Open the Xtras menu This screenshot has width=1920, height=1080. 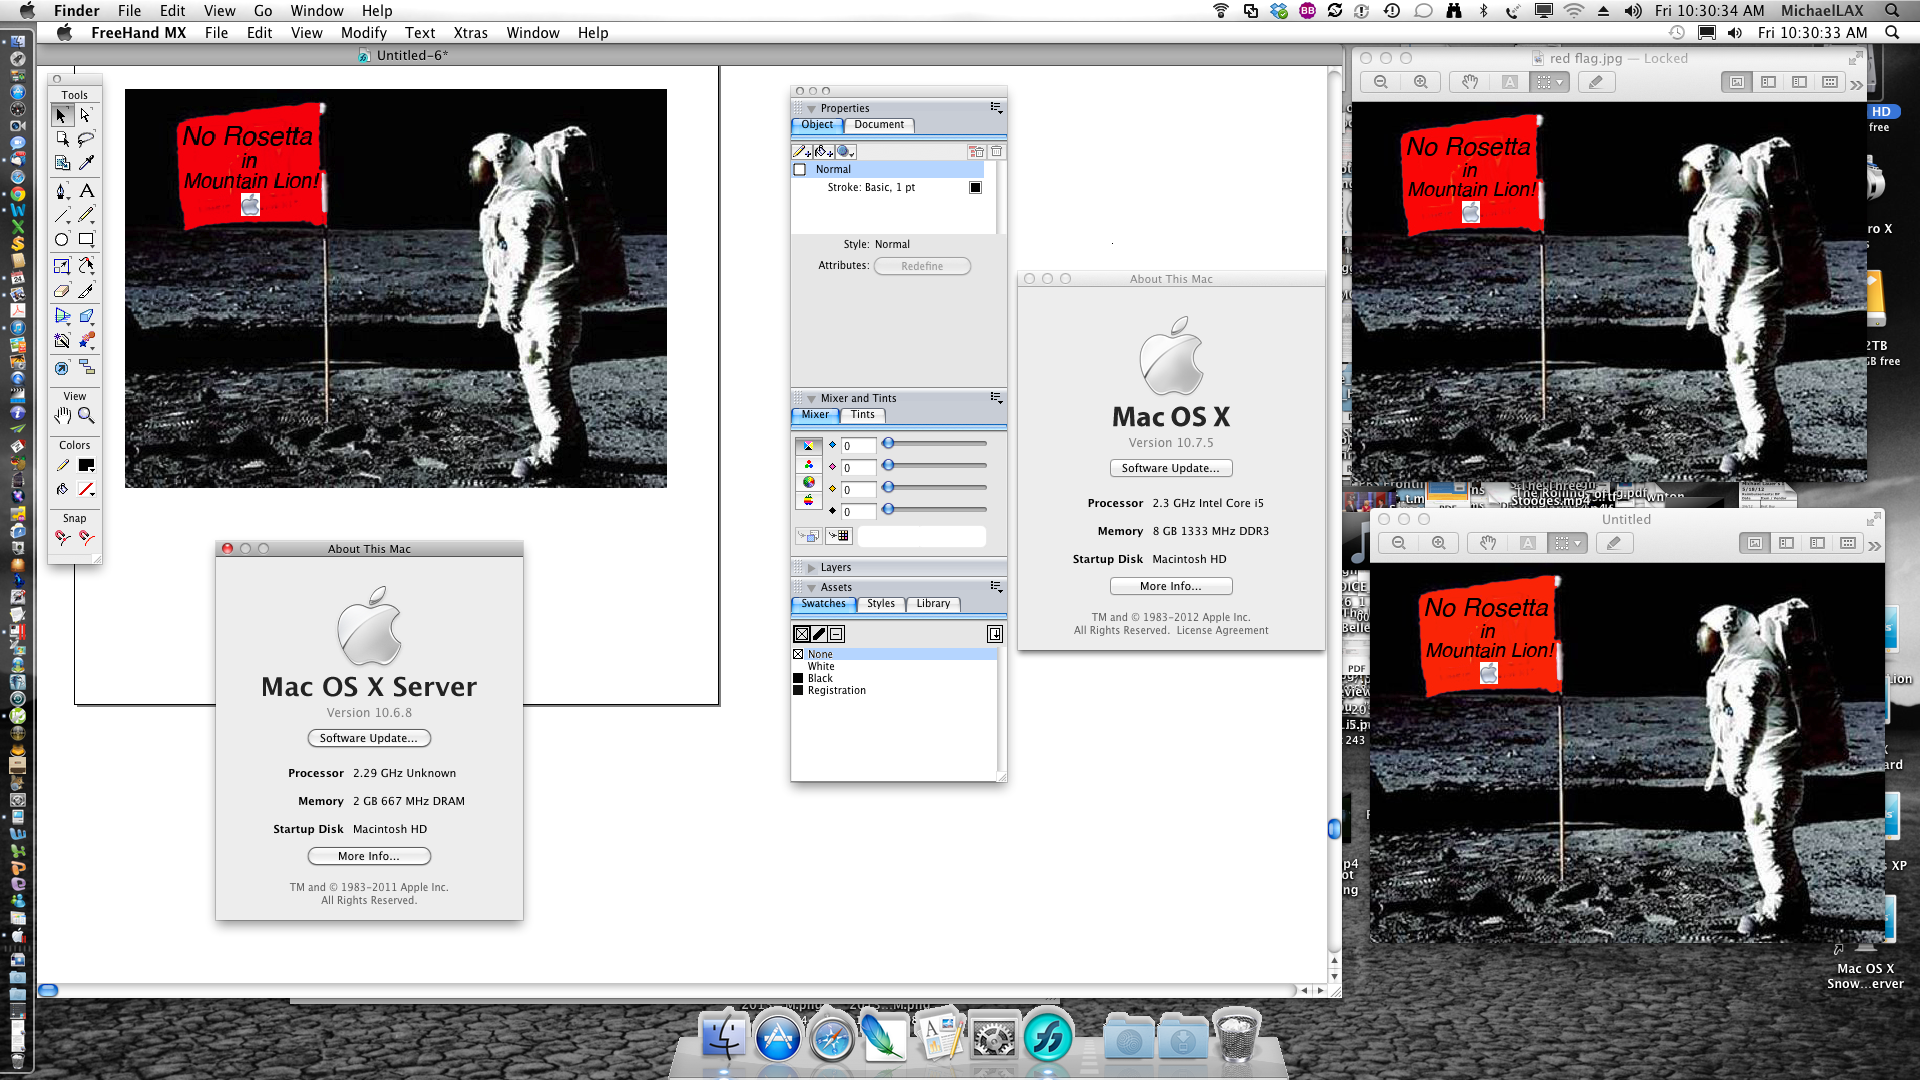pyautogui.click(x=470, y=33)
